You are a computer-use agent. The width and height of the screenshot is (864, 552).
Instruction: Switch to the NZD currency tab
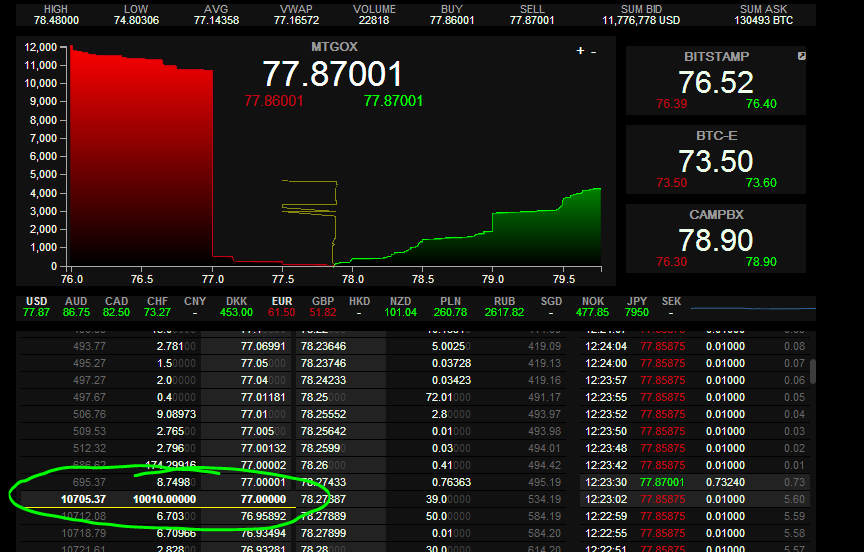401,307
